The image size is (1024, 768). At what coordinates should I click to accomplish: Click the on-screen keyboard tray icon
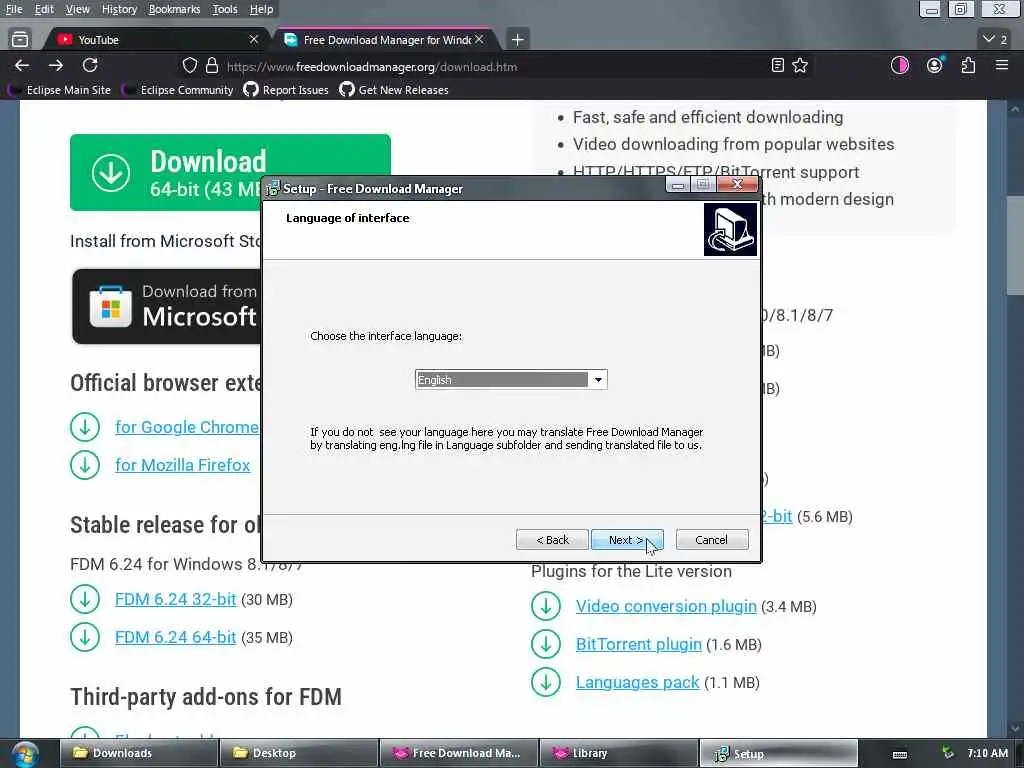click(900, 754)
